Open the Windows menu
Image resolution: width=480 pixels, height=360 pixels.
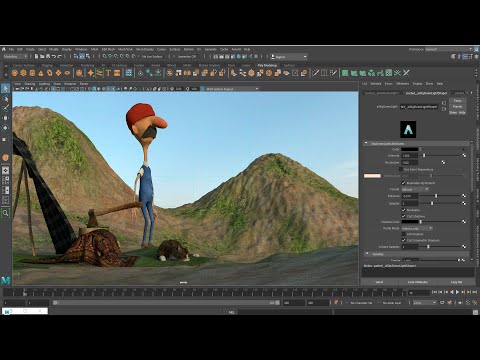coord(81,49)
